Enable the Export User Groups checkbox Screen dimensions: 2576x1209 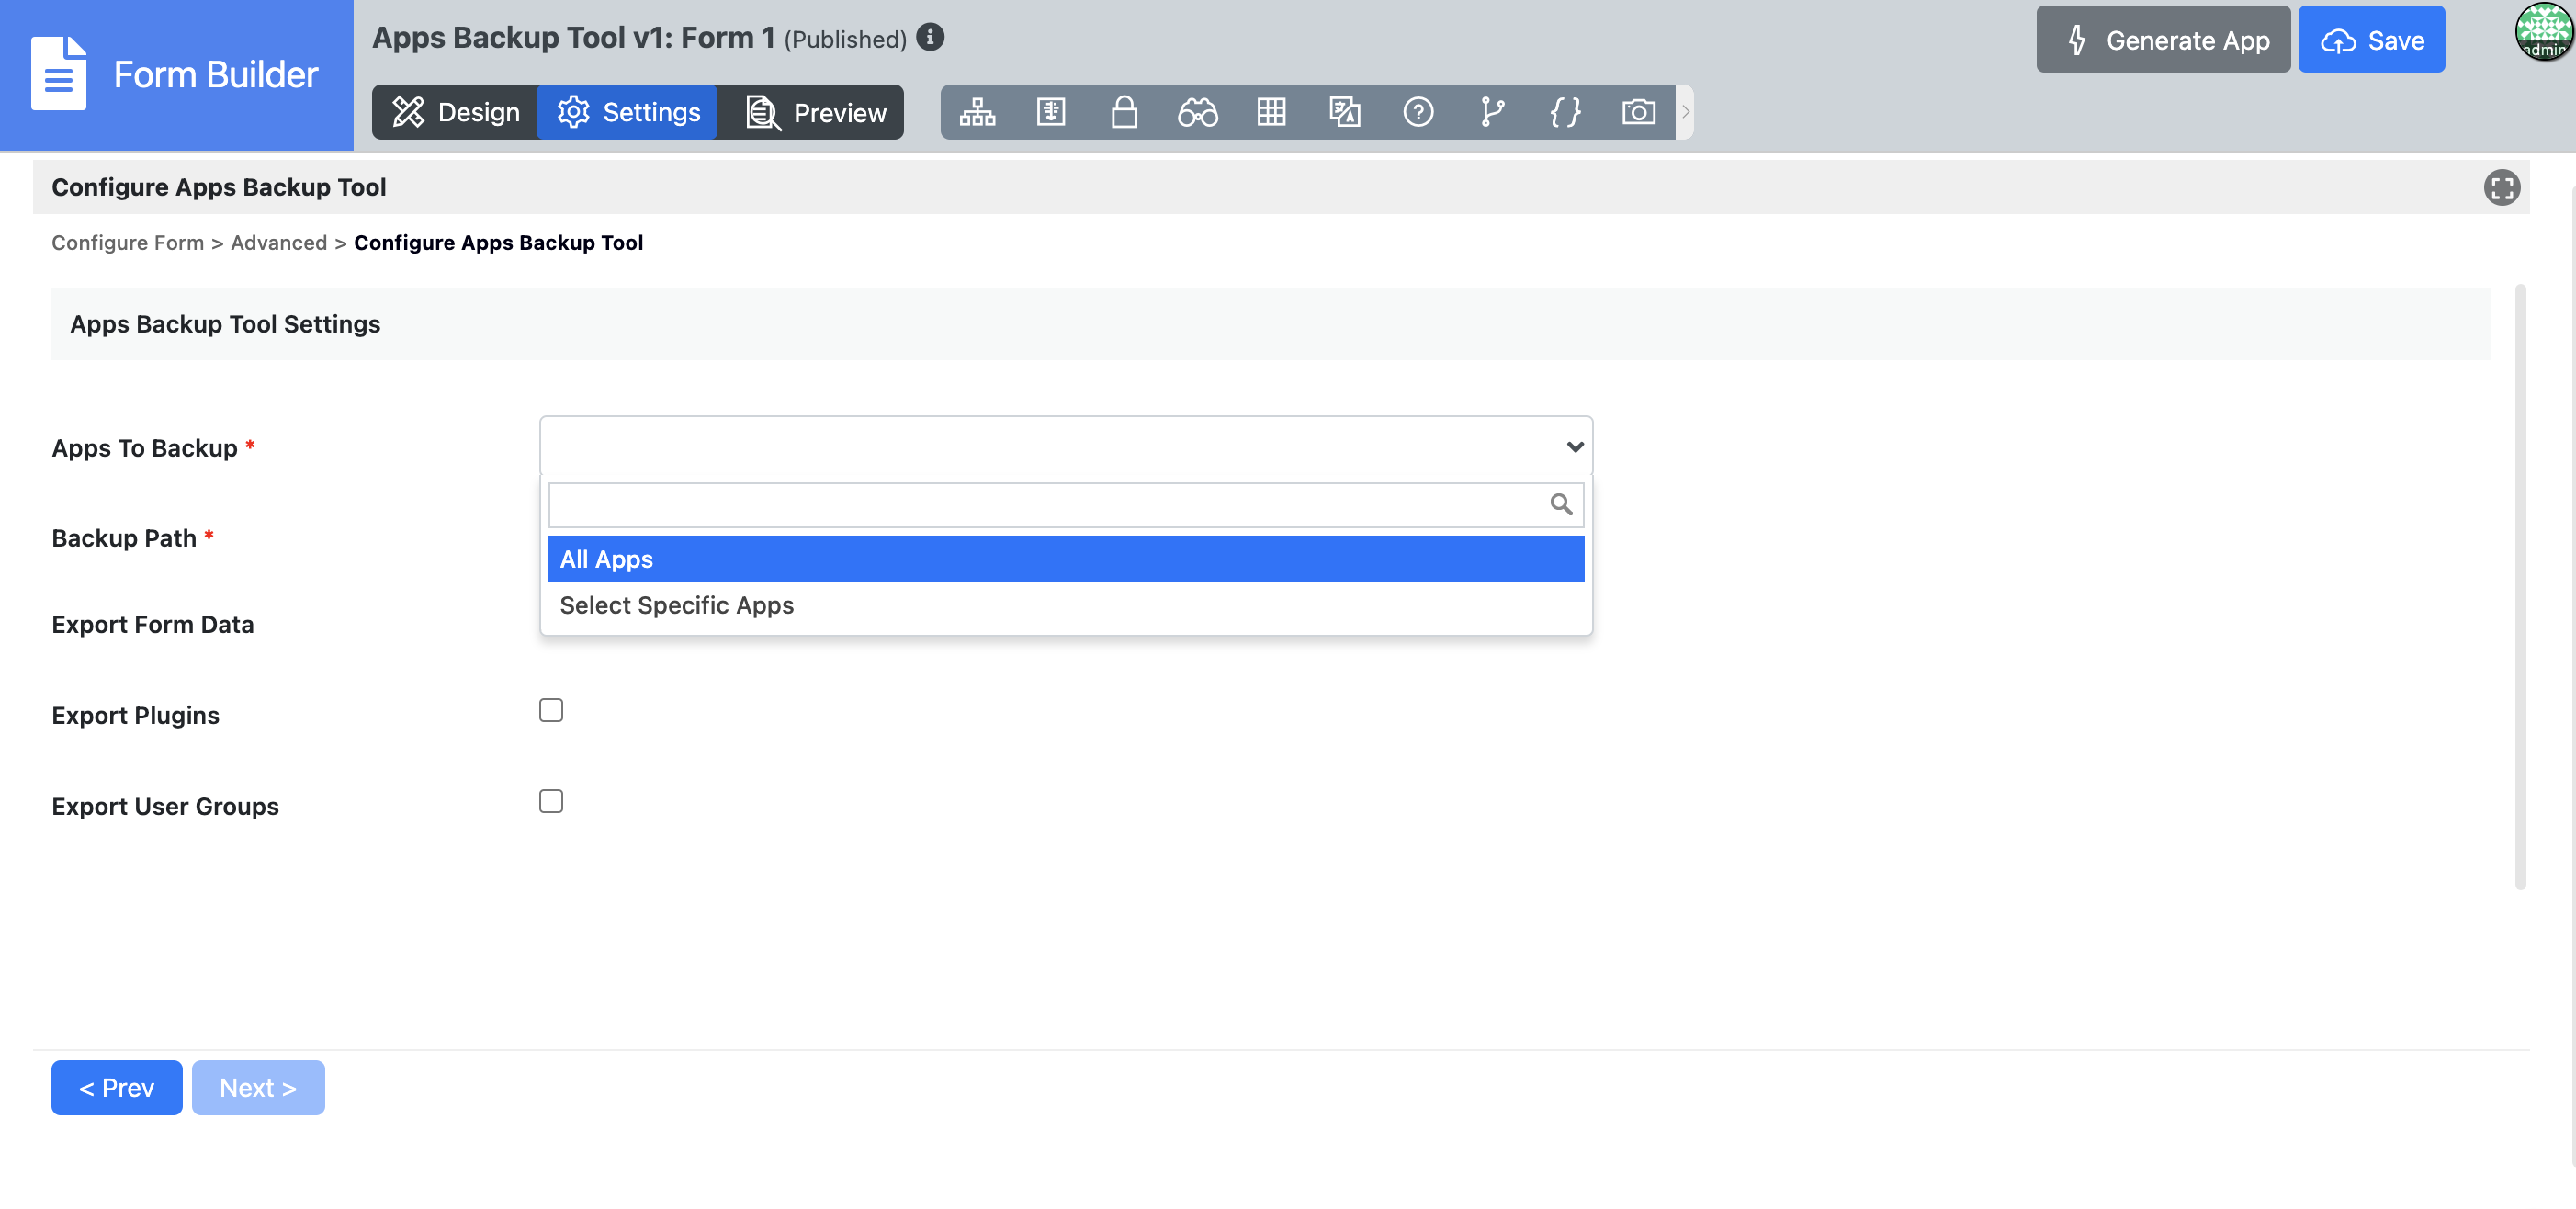[x=551, y=801]
